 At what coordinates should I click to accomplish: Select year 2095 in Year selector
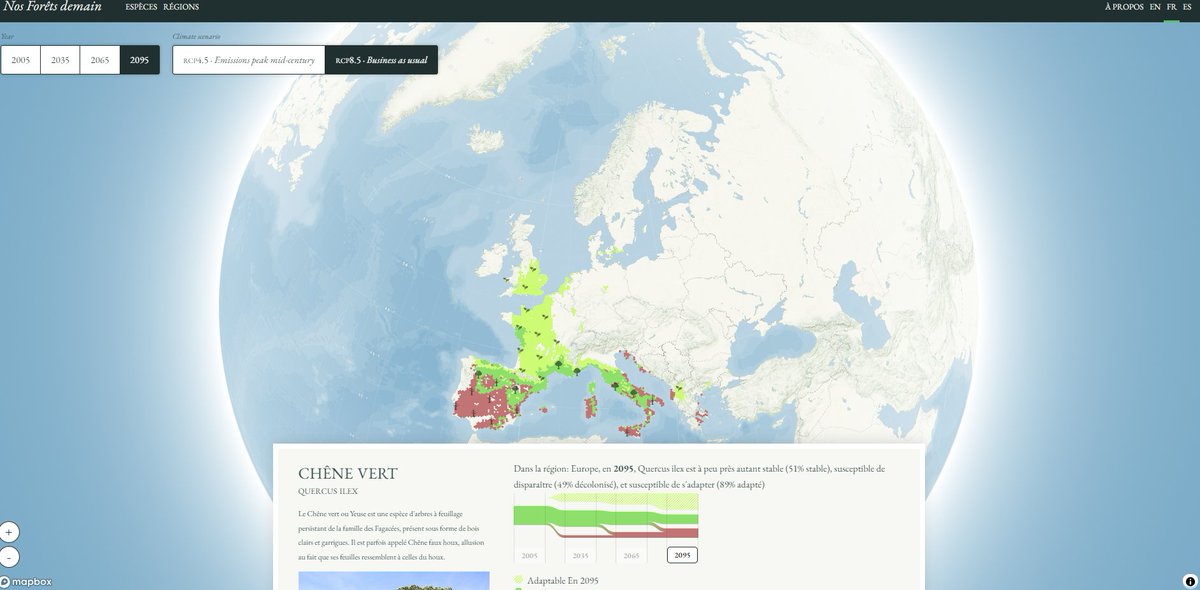click(x=140, y=60)
